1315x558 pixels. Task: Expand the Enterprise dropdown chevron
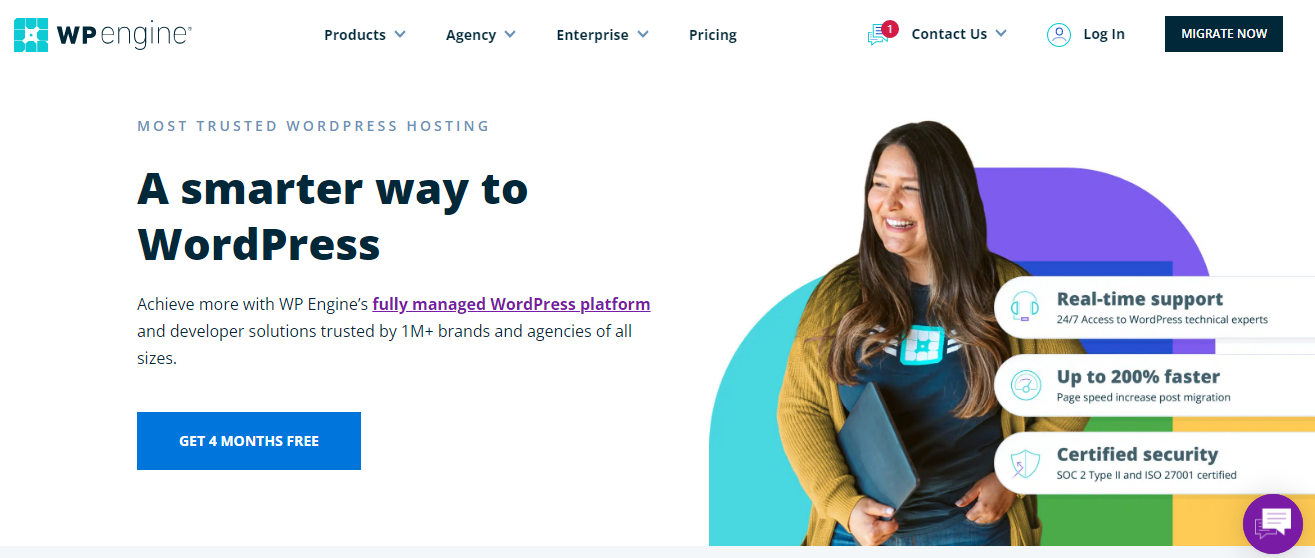click(x=642, y=34)
